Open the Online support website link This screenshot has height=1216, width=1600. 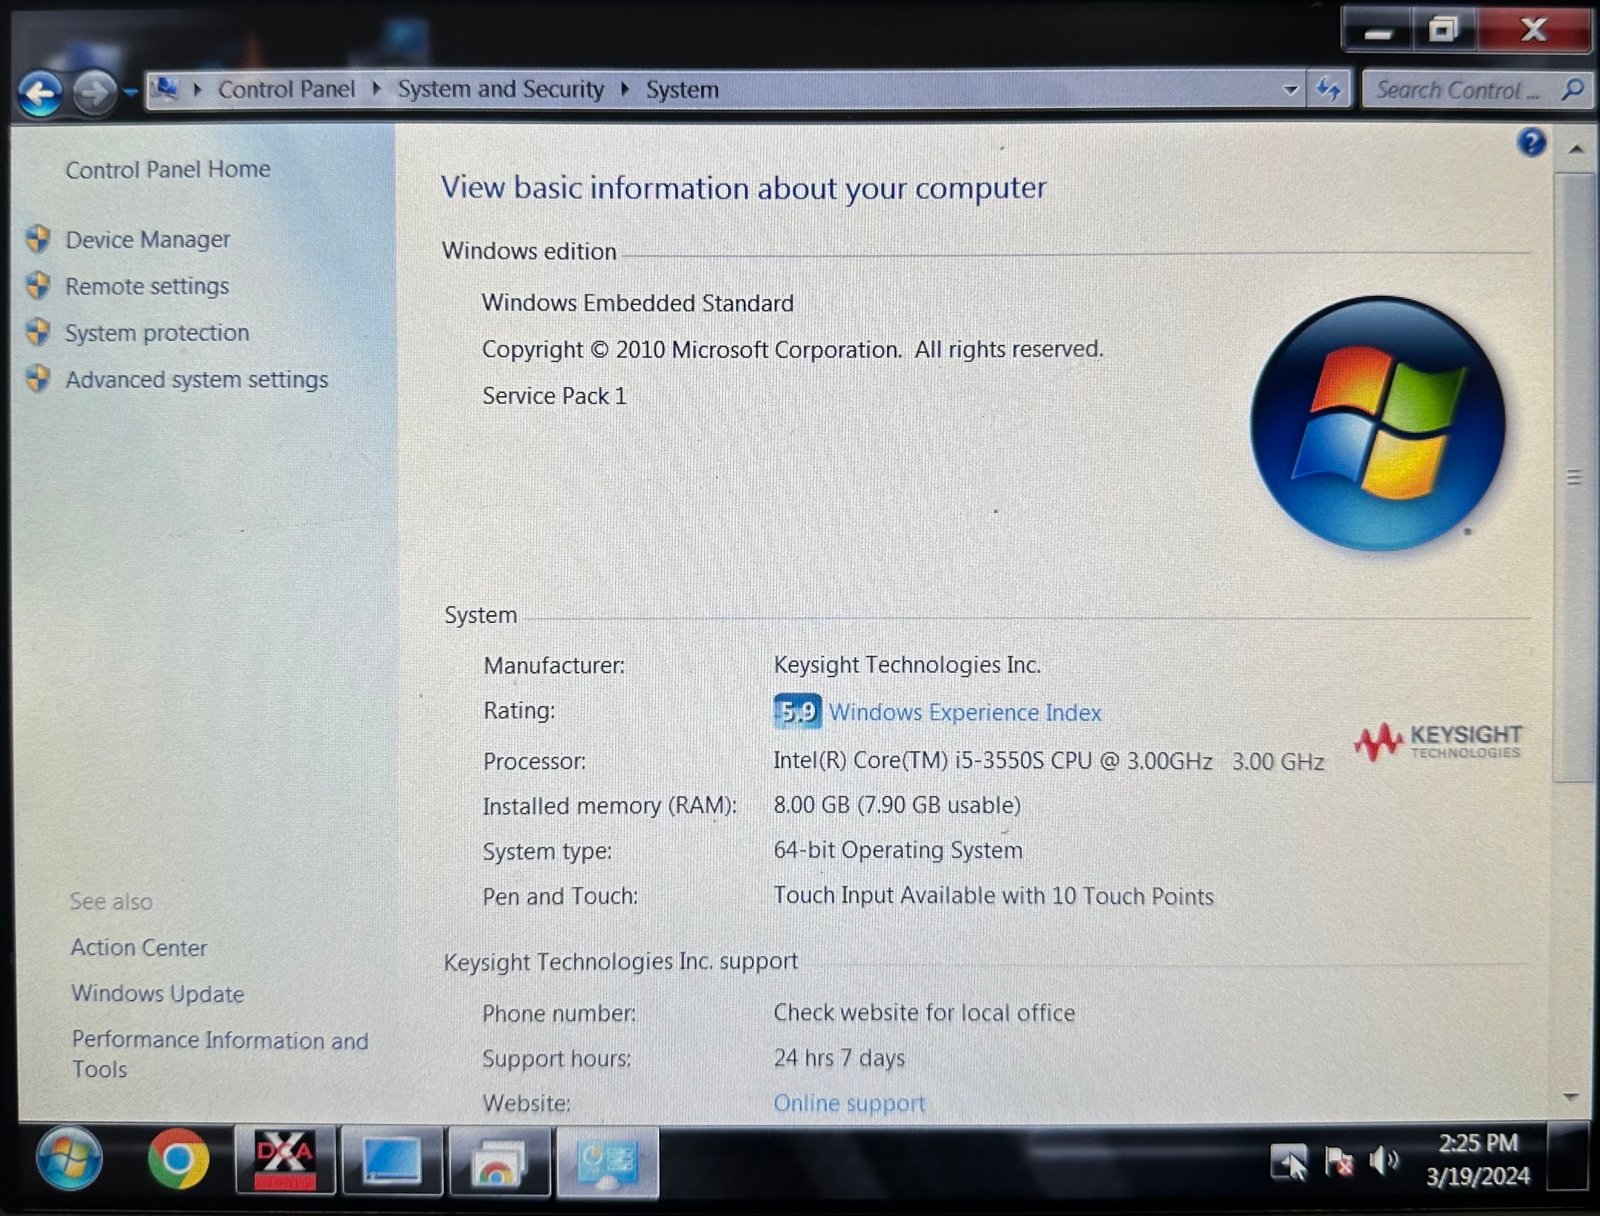tap(849, 1104)
